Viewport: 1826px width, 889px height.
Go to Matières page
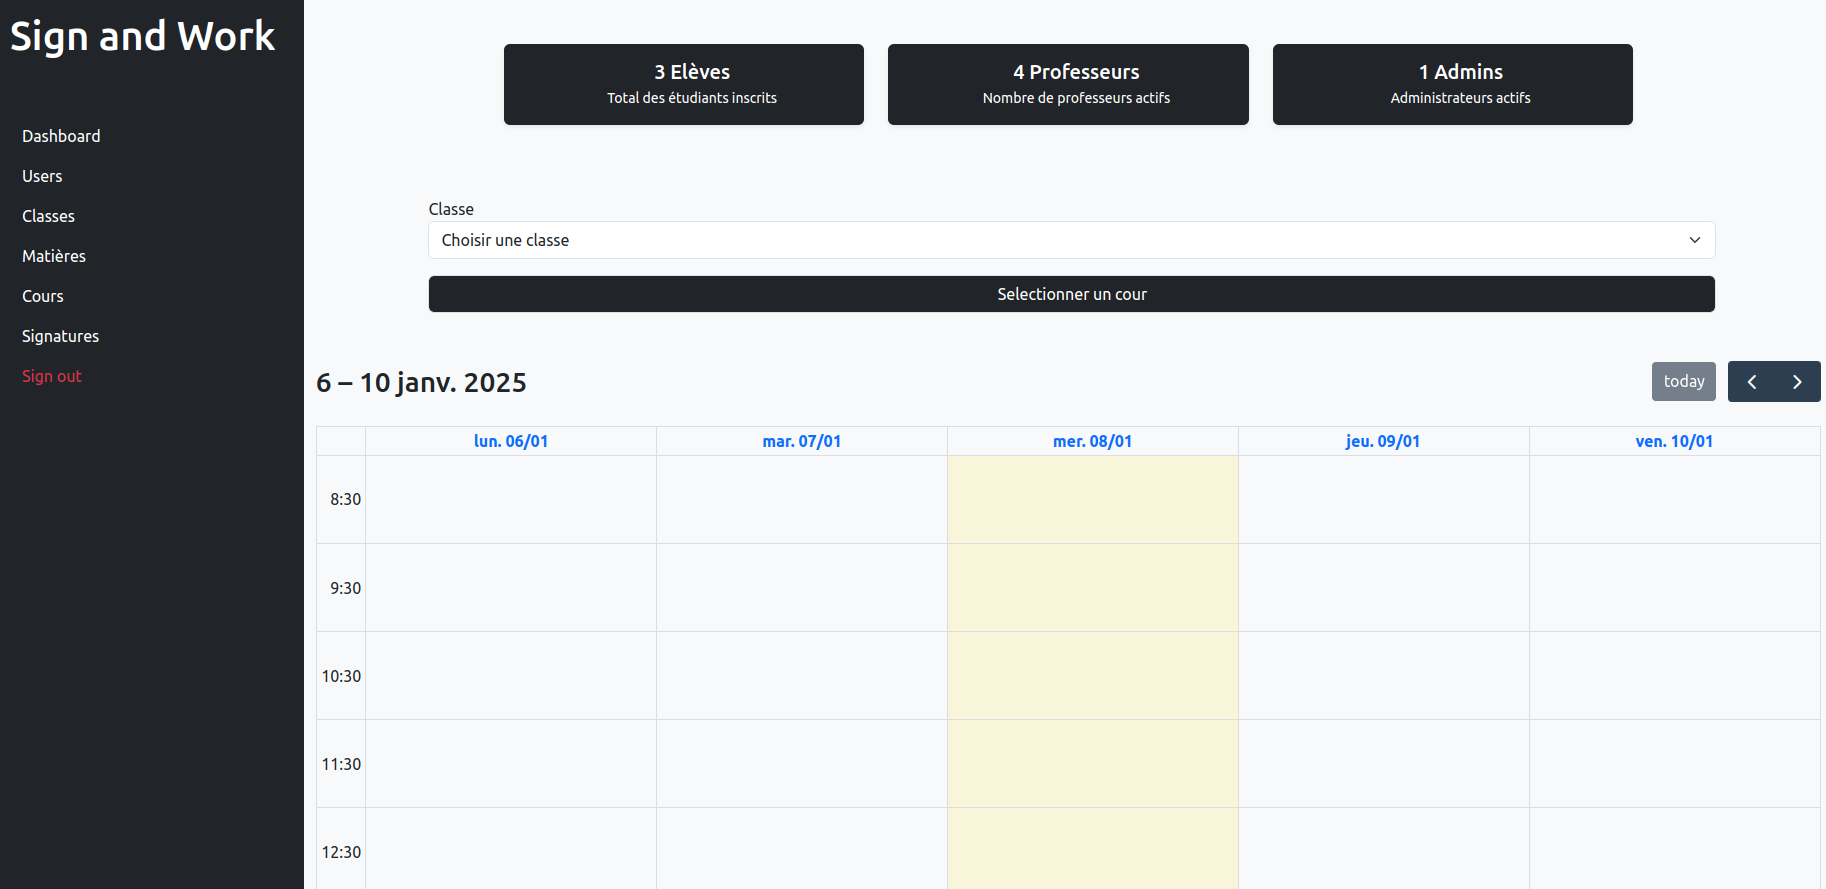[x=54, y=256]
